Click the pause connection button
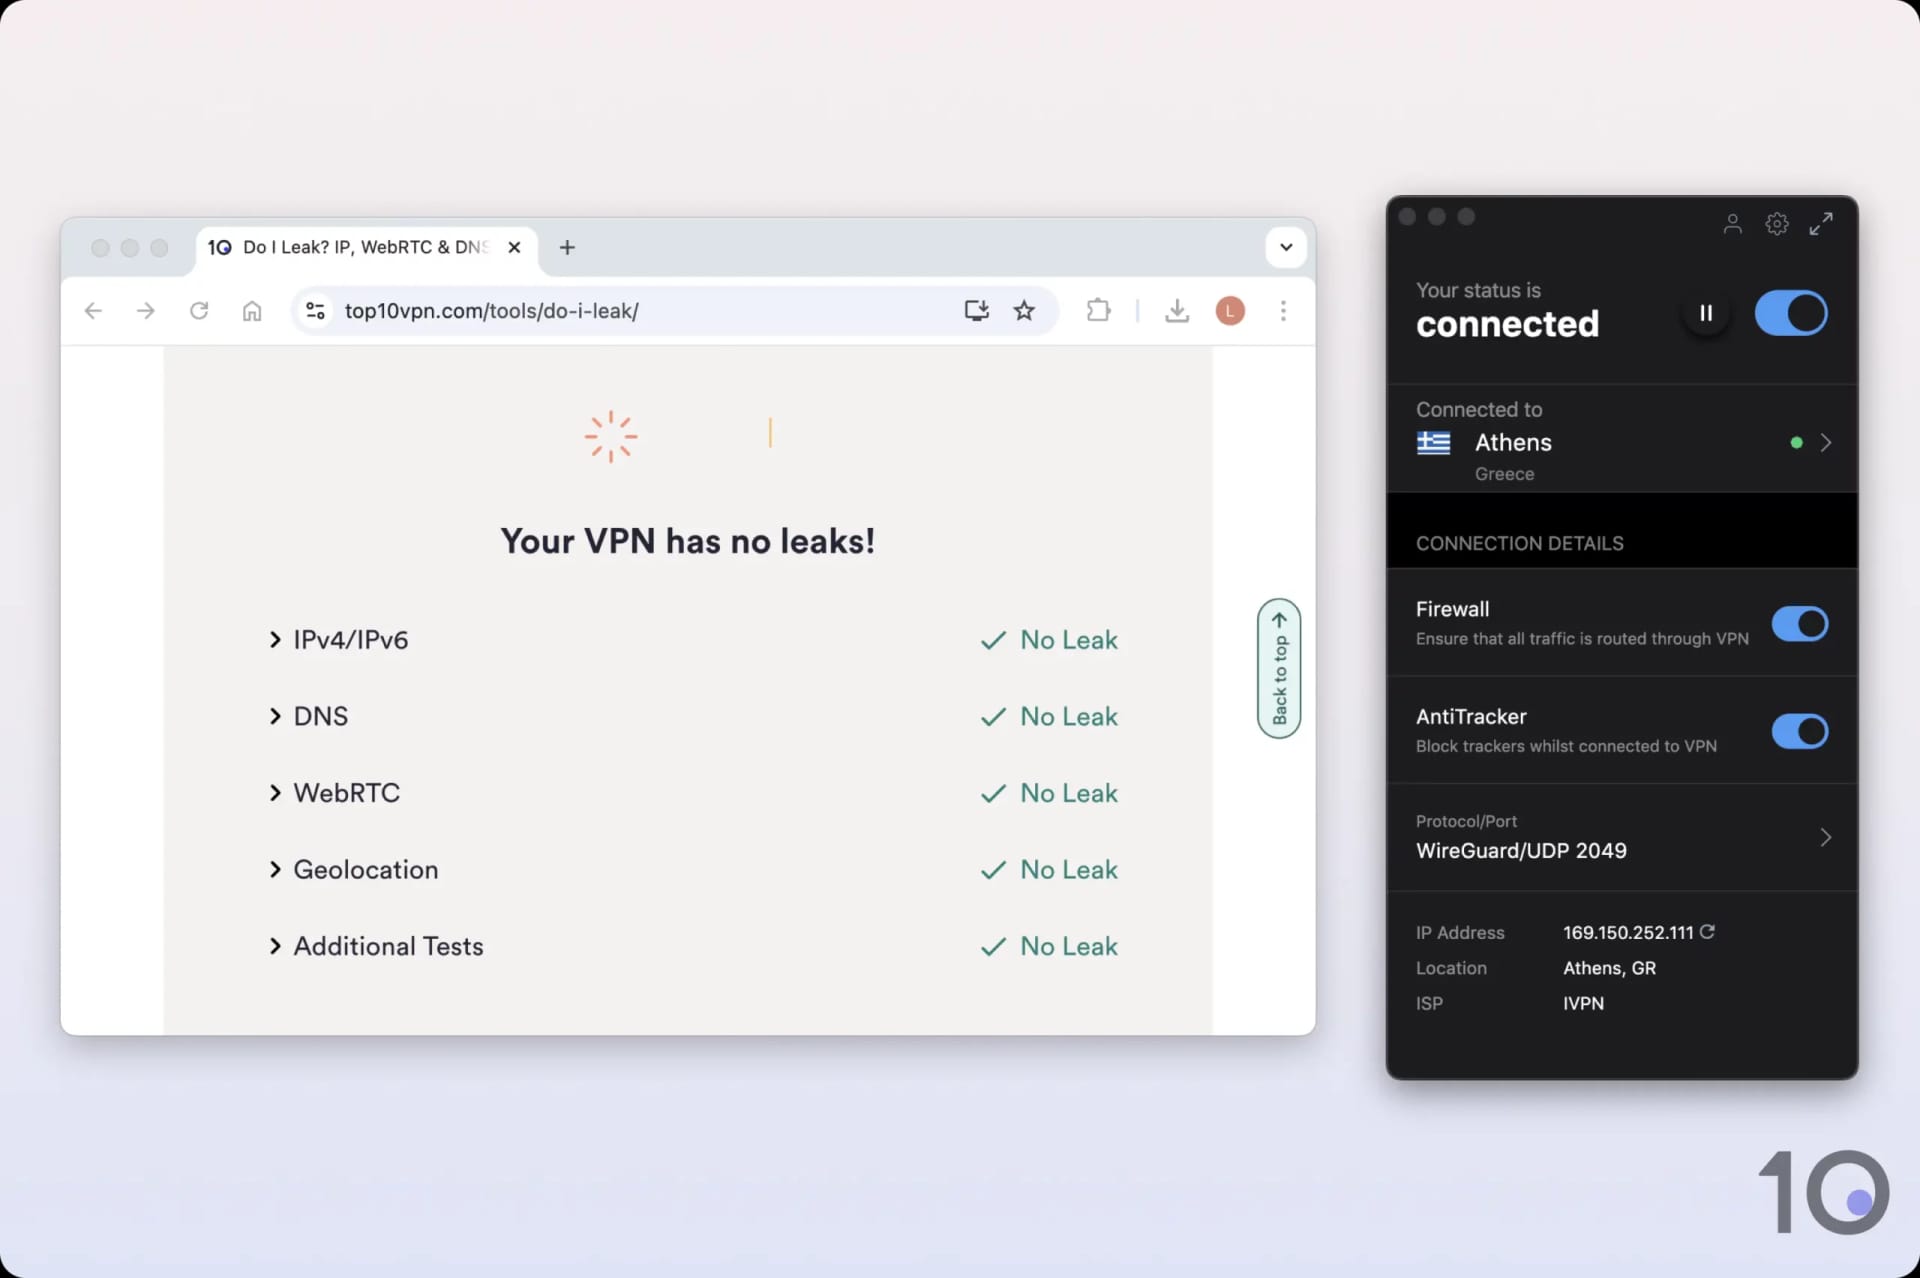Image resolution: width=1920 pixels, height=1278 pixels. click(x=1706, y=311)
